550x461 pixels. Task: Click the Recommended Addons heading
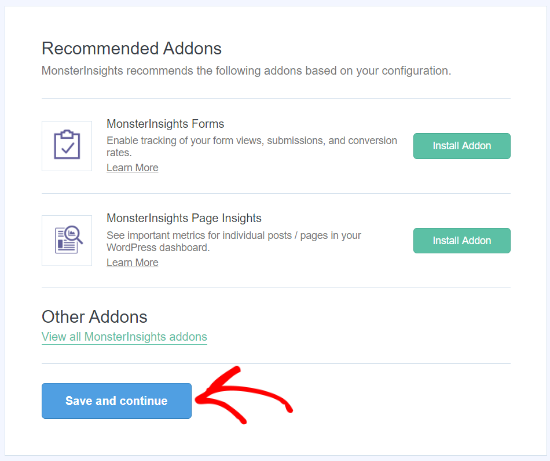(x=132, y=48)
